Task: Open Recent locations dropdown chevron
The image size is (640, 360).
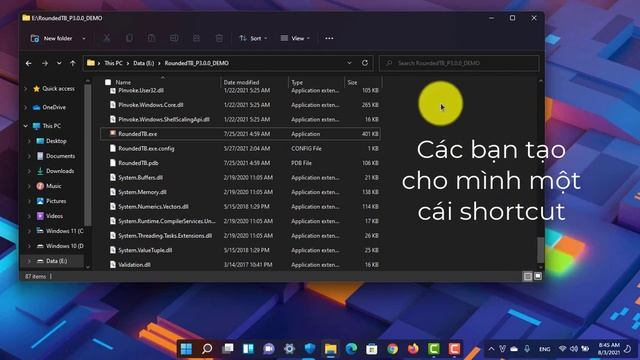Action: click(x=59, y=63)
